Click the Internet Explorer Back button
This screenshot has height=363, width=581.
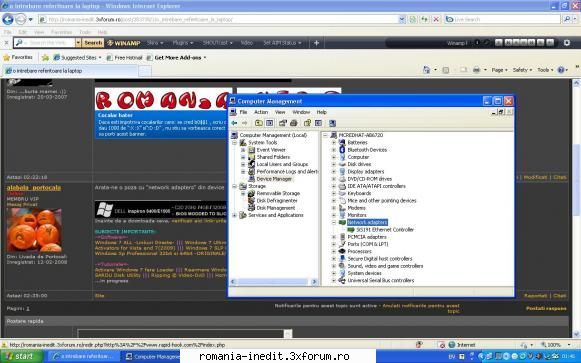click(8, 19)
